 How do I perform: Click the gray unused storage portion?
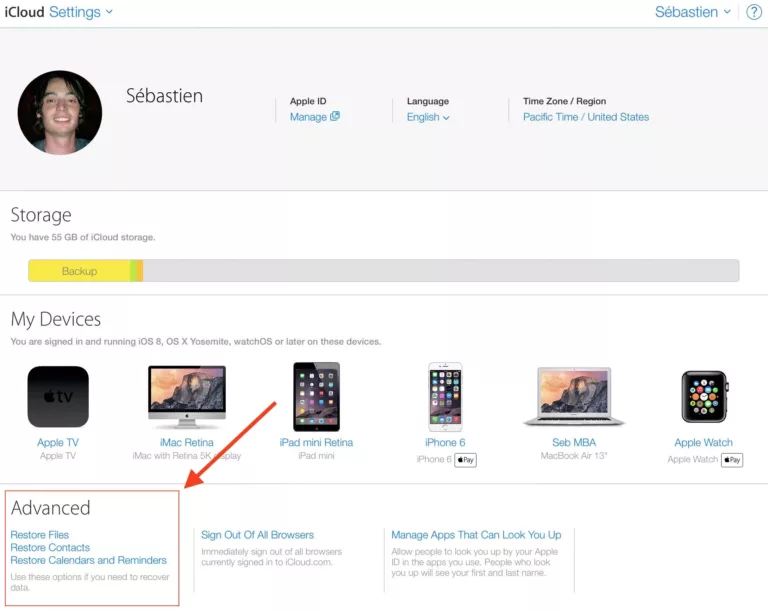click(441, 270)
